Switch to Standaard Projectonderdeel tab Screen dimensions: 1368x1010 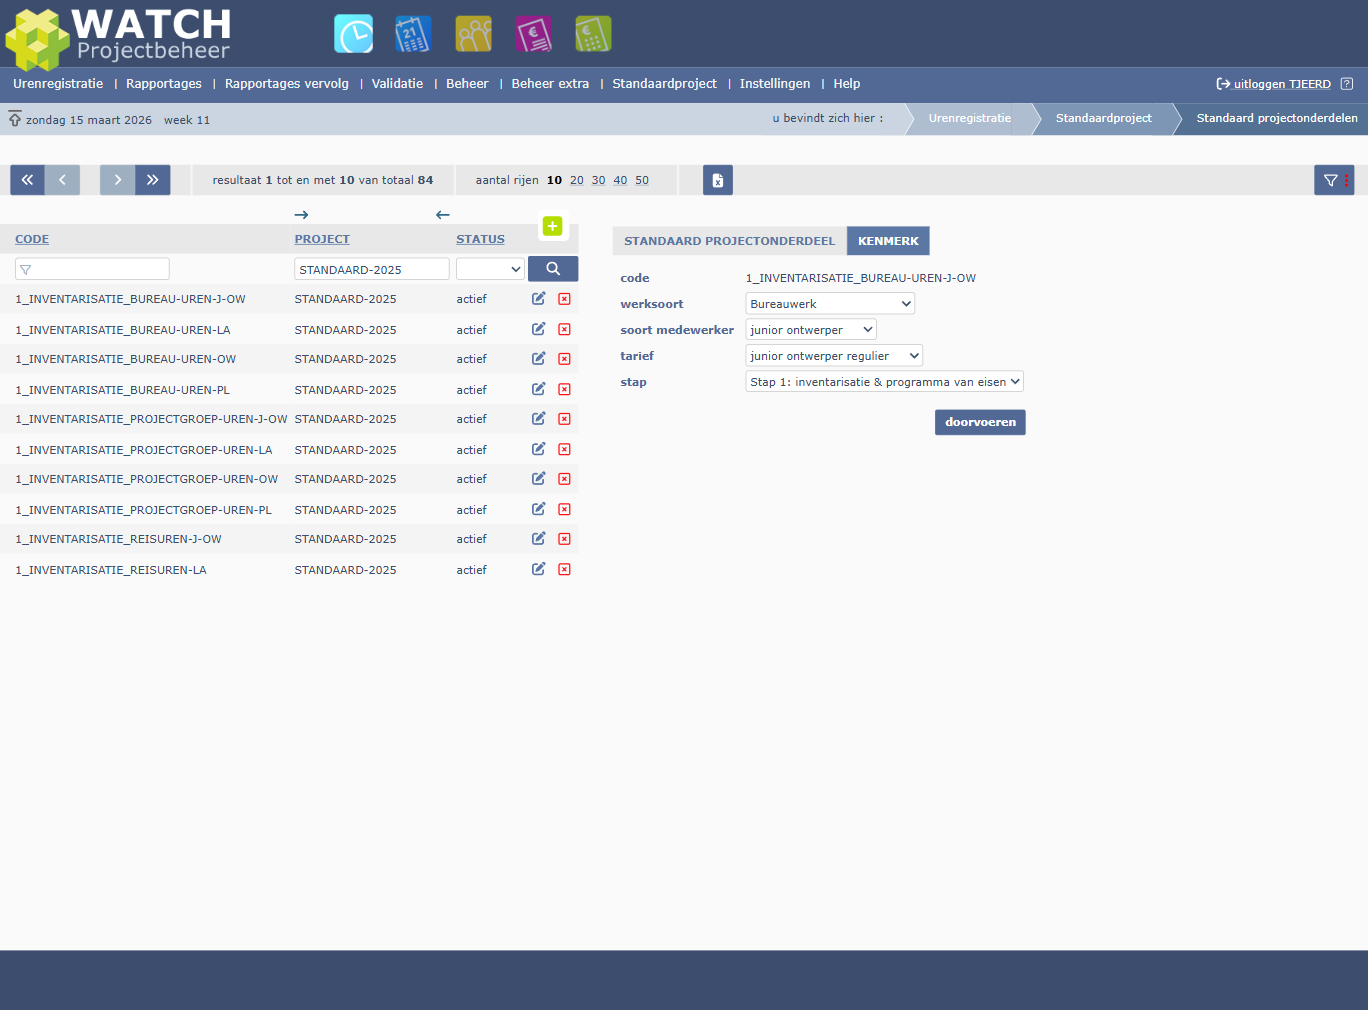[729, 241]
